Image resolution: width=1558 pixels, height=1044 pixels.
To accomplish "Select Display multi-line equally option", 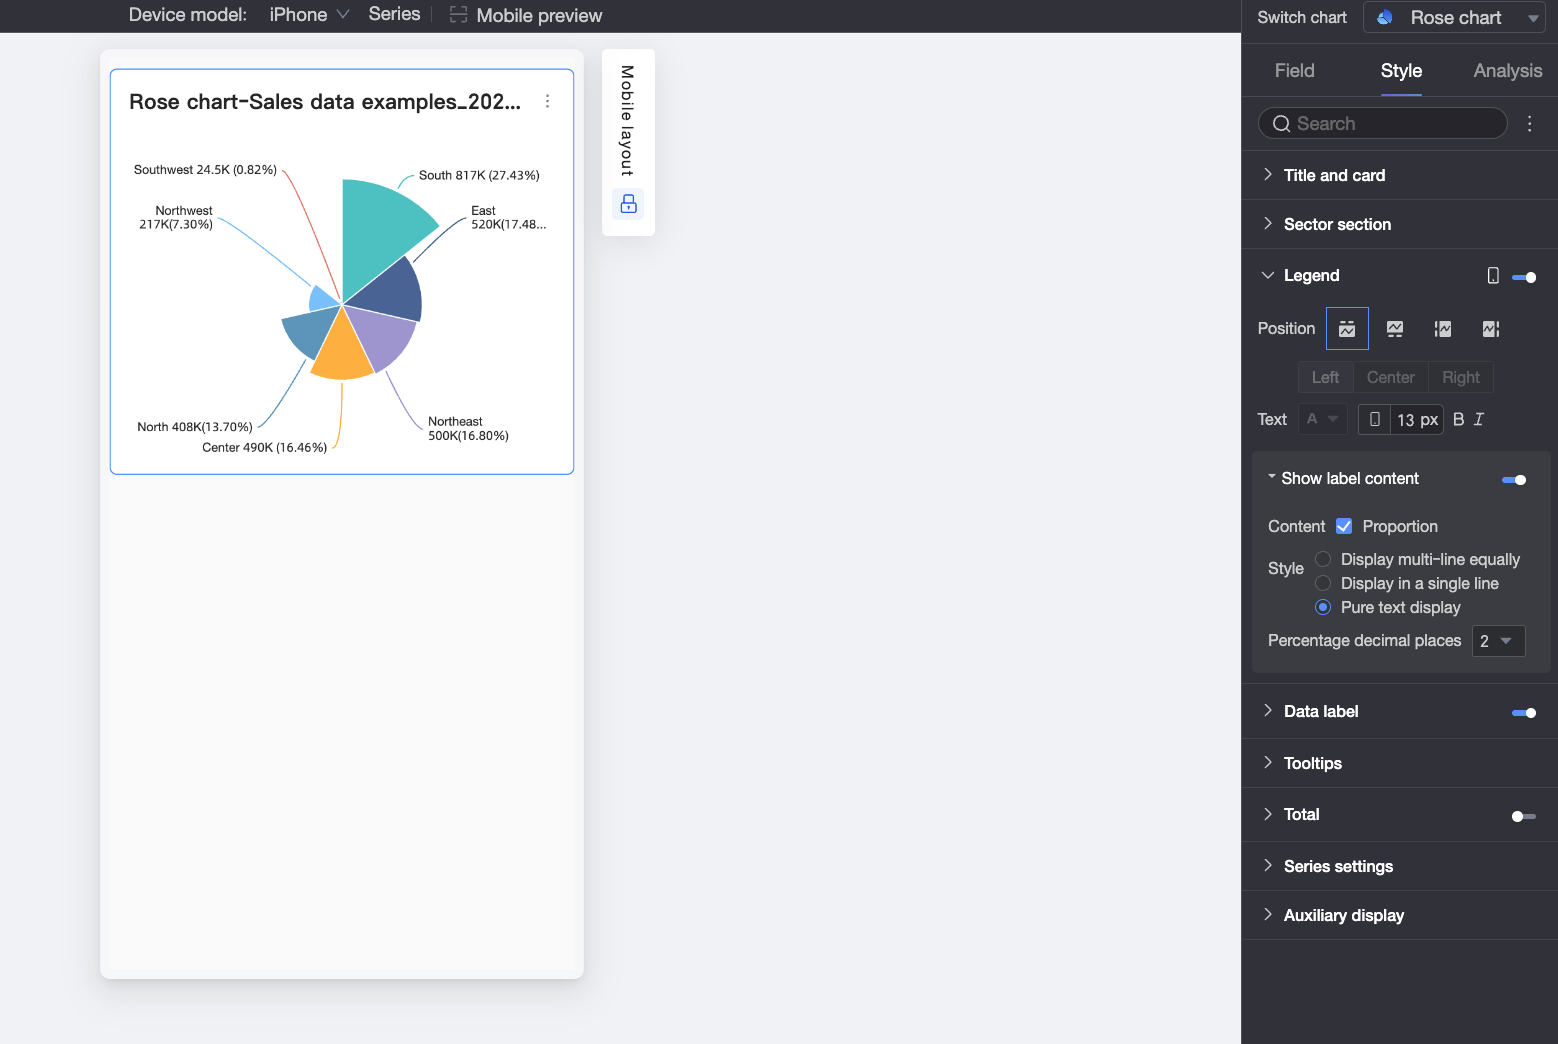I will click(1323, 559).
